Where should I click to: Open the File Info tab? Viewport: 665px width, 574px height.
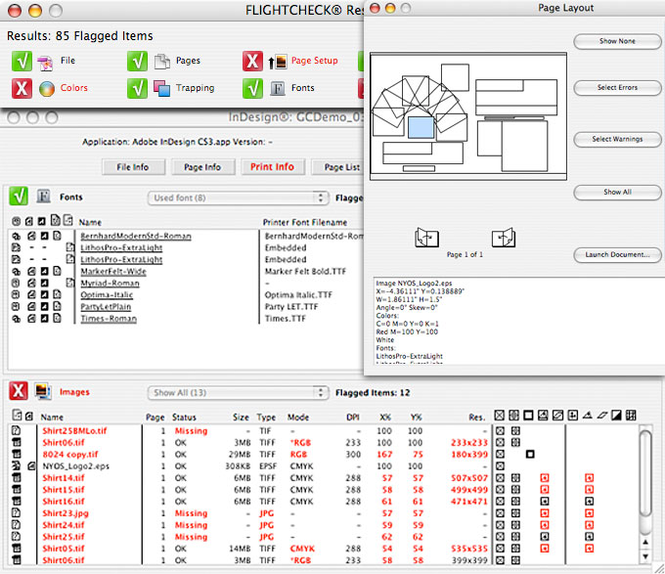133,167
